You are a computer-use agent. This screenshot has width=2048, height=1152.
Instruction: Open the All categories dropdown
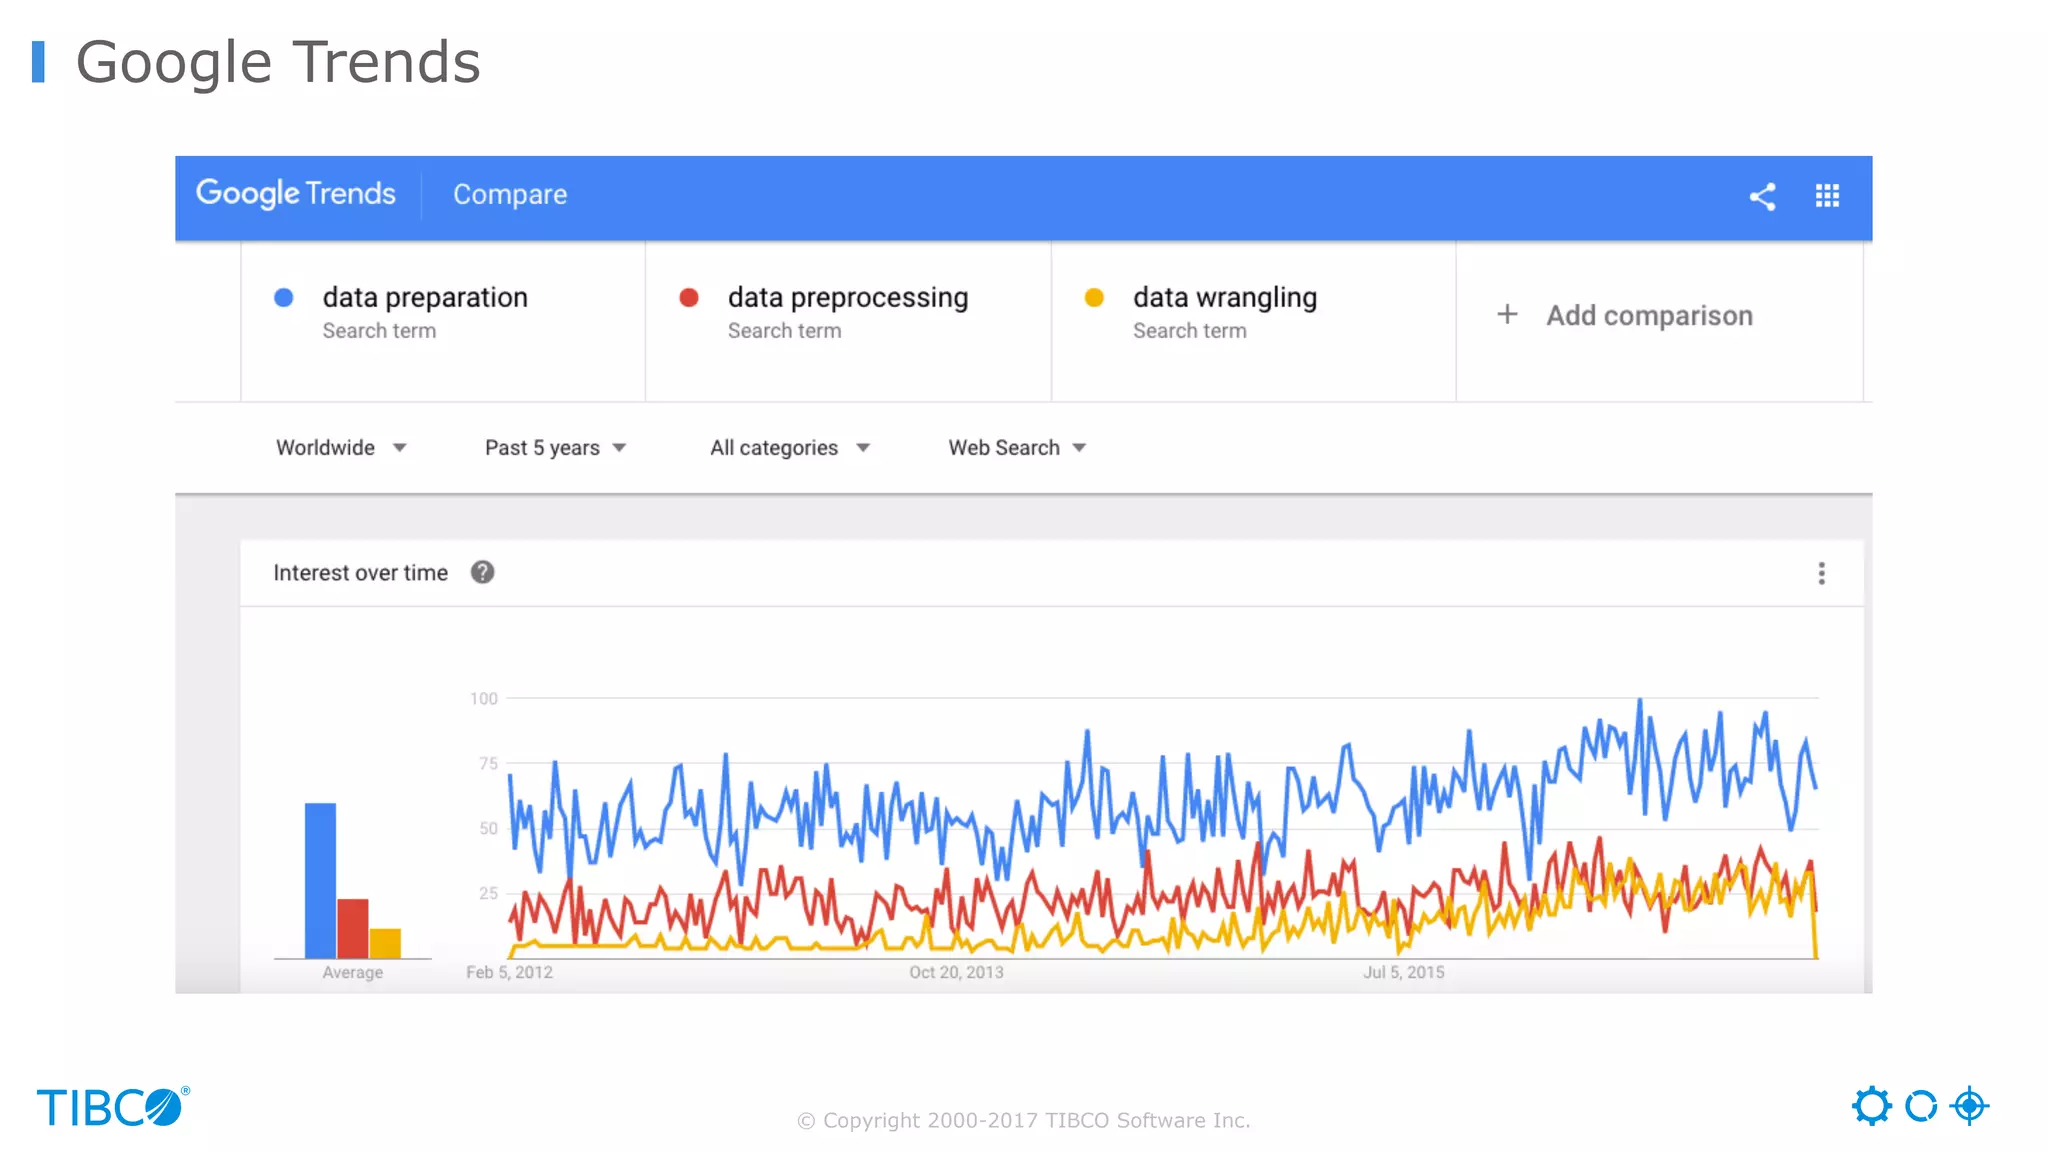pyautogui.click(x=790, y=448)
